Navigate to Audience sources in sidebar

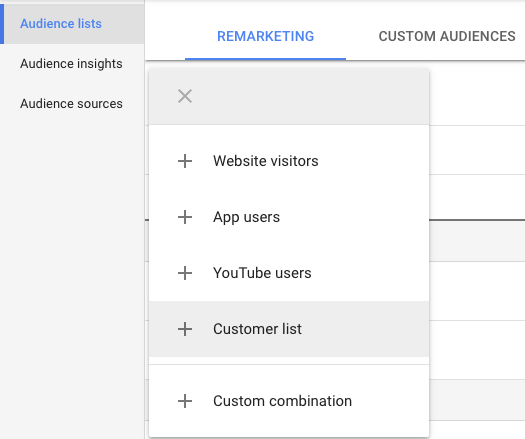click(x=71, y=103)
